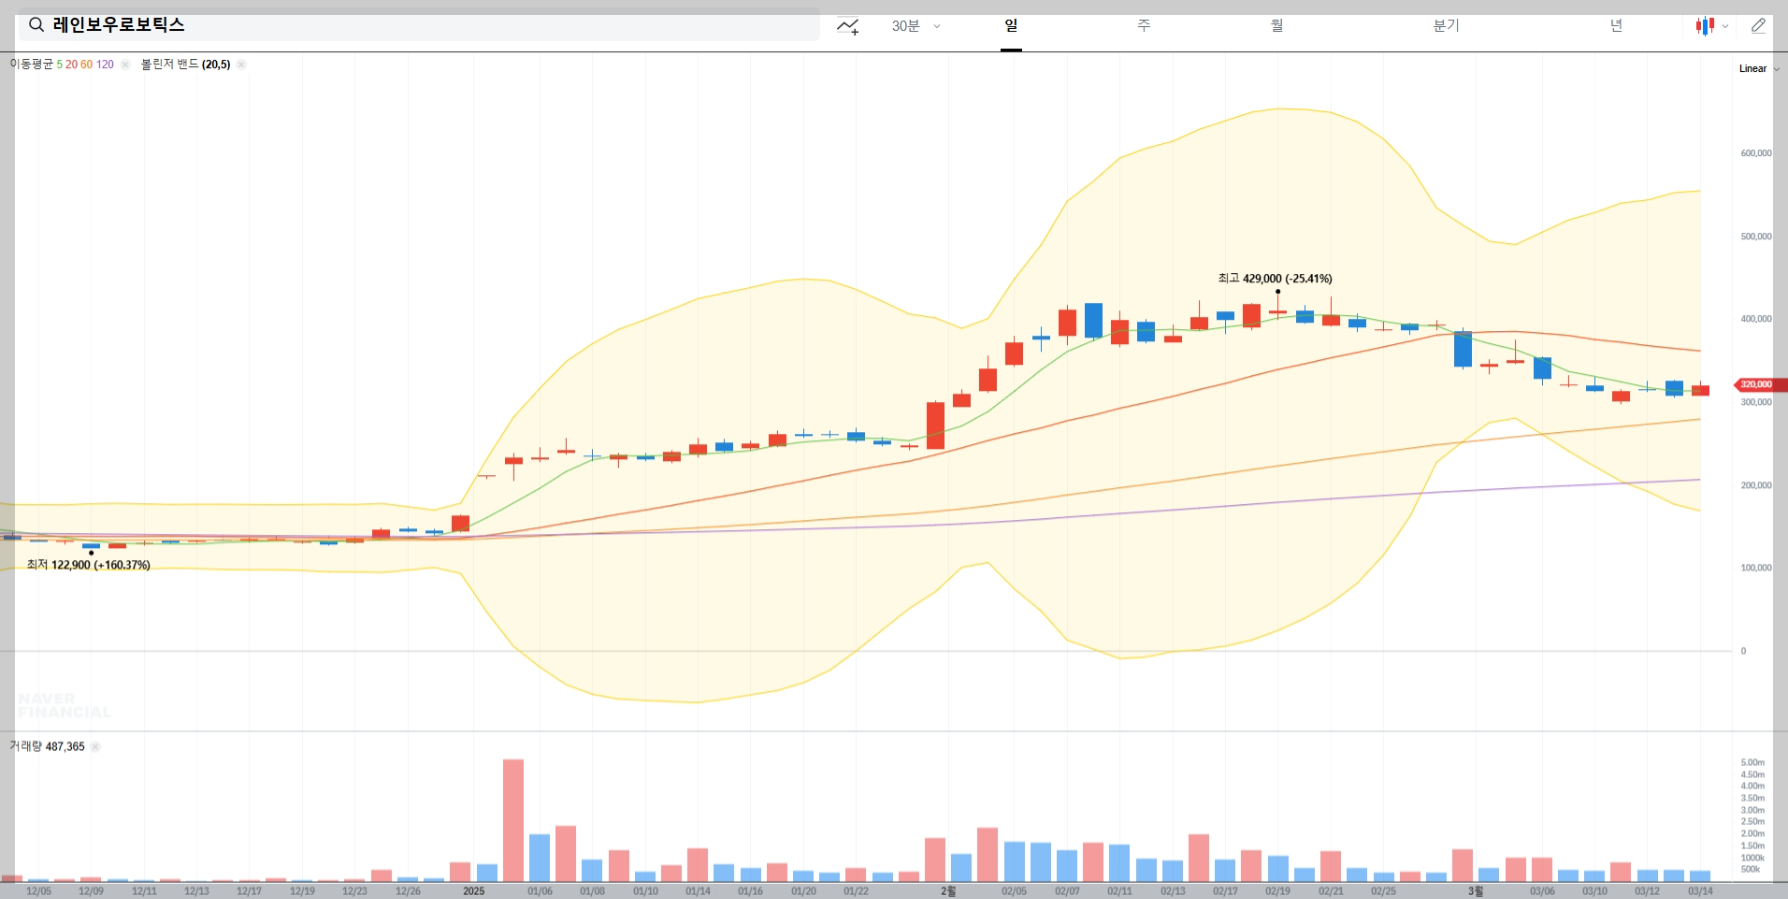Screen dimensions: 1788x899
Task: Click the 400,000 price axis label
Action: tap(1756, 319)
